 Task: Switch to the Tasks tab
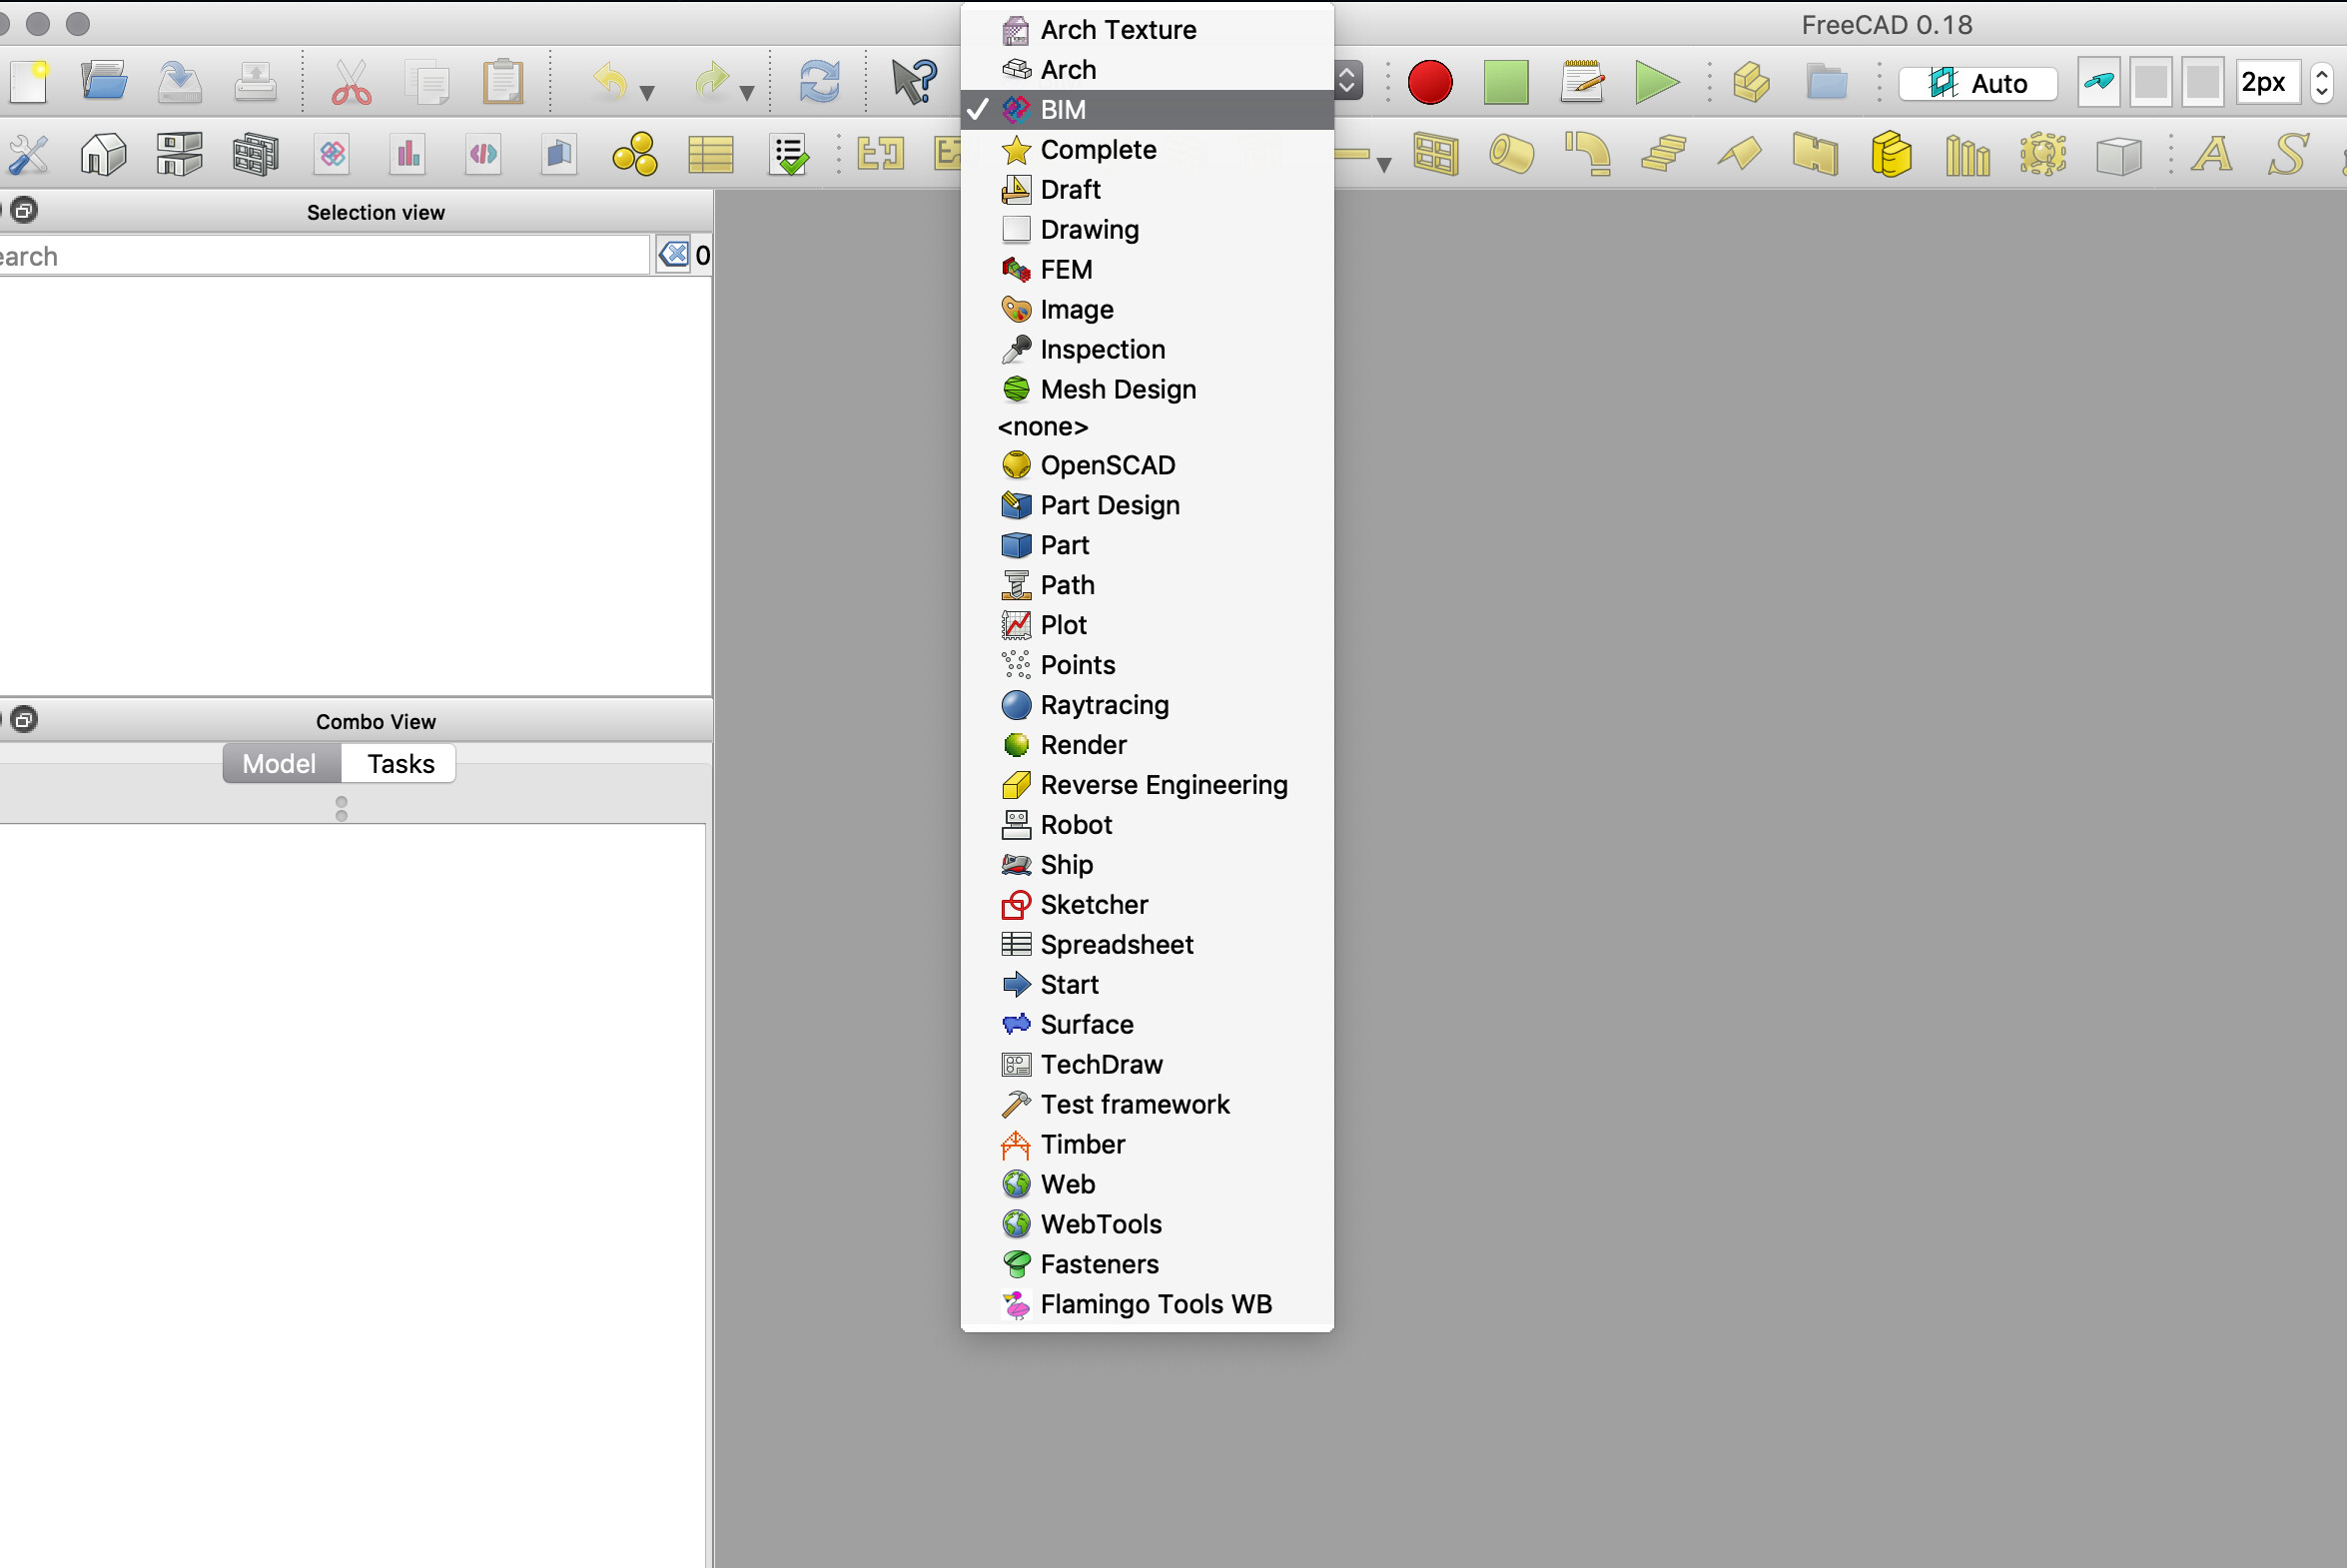click(400, 764)
